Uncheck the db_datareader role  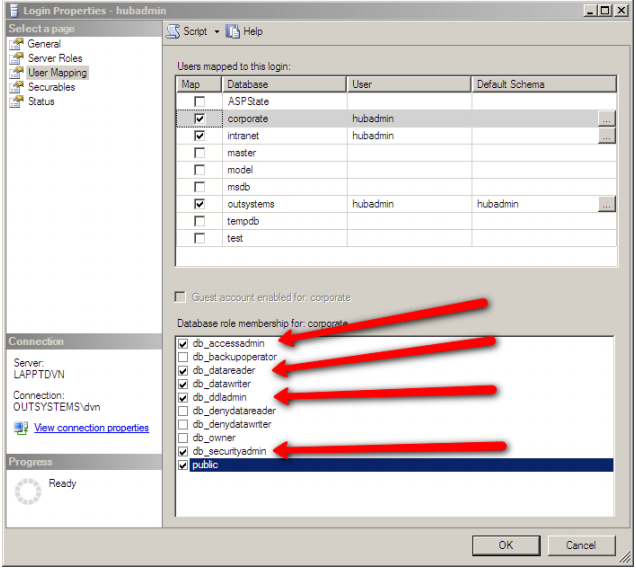183,371
